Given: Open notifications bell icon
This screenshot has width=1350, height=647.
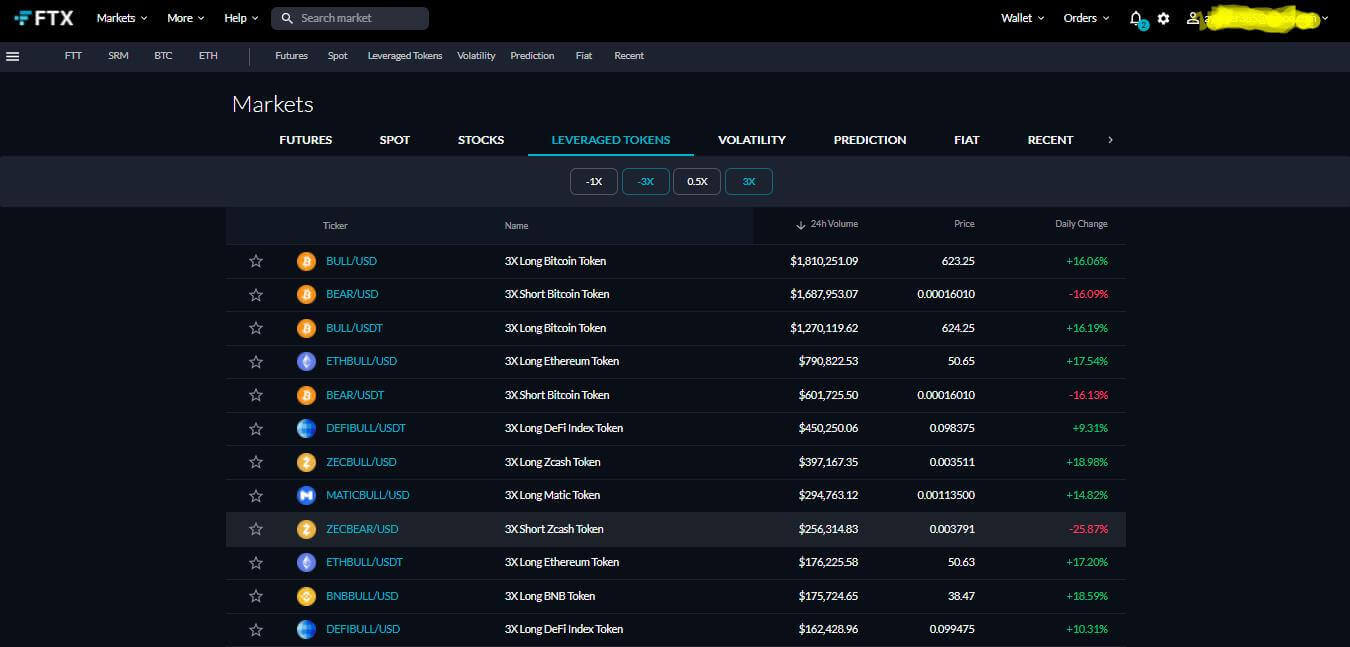Looking at the screenshot, I should pos(1136,18).
